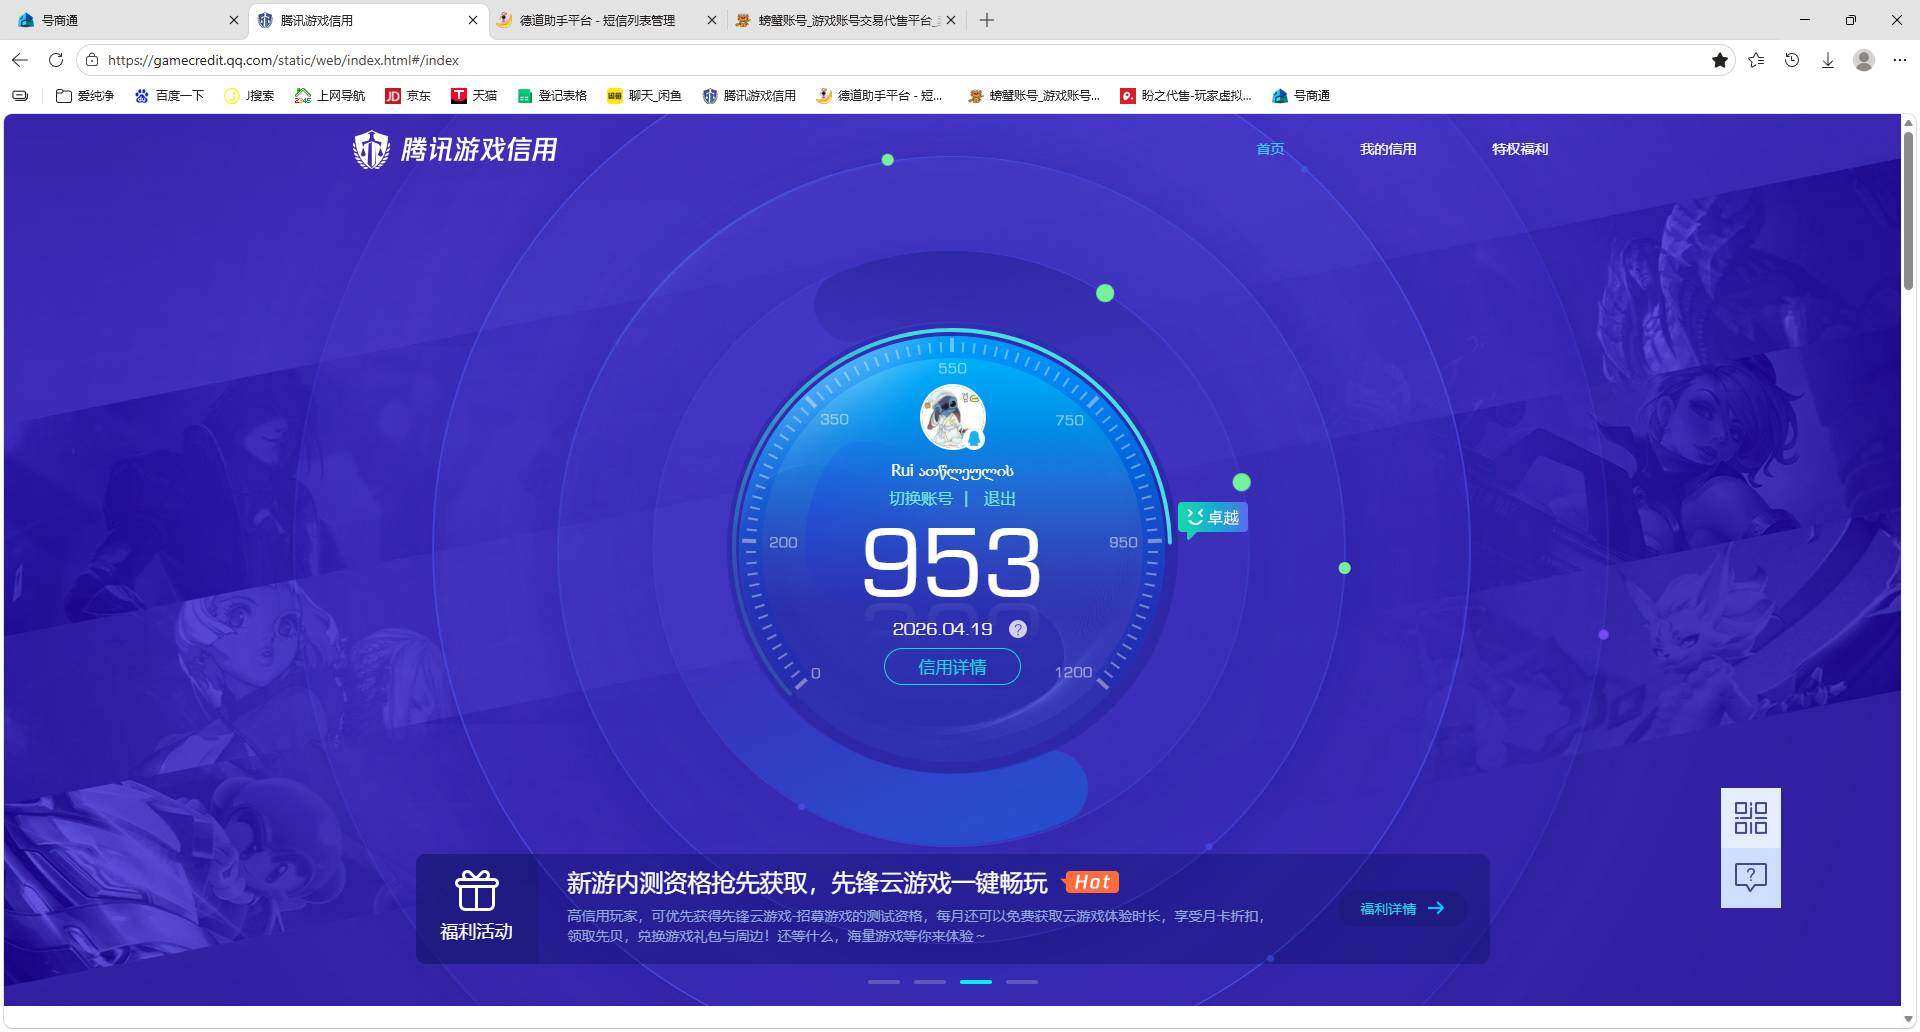Show the QR code floating button
Image resolution: width=1920 pixels, height=1032 pixels.
1751,818
